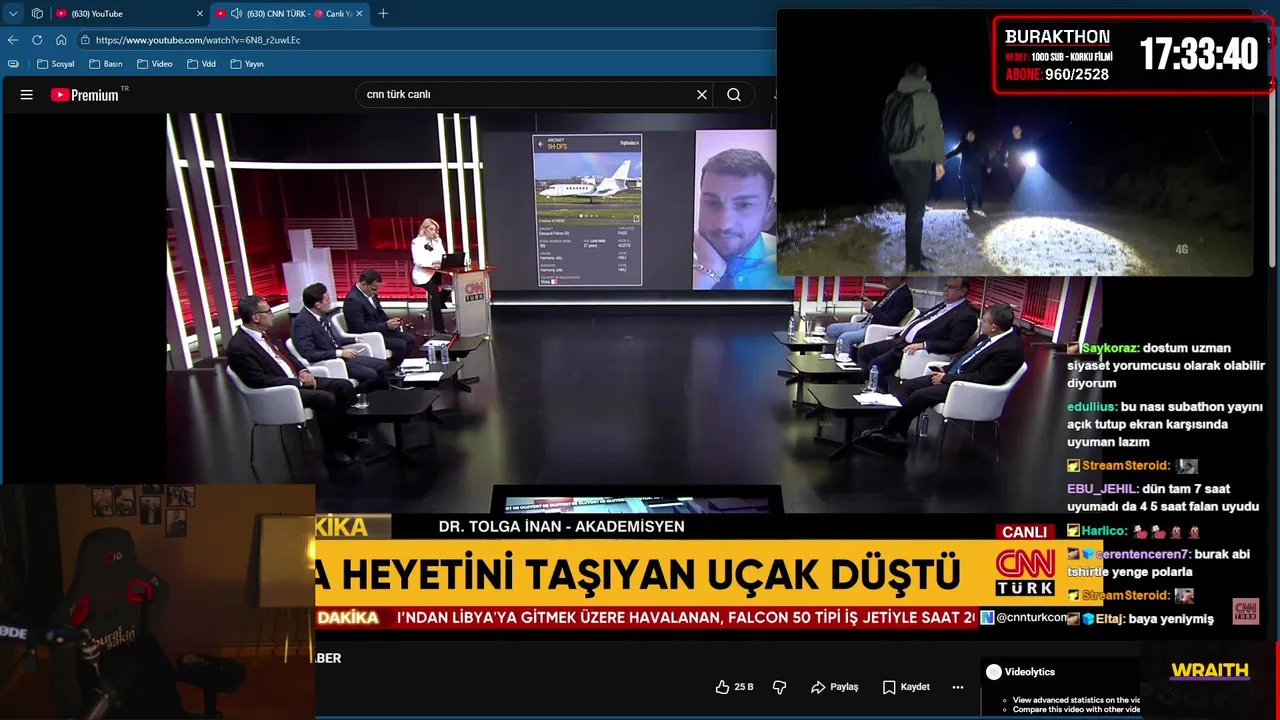Click 'DR. TOLGA İNAN - AKADEMİSYEN' caption
This screenshot has height=720, width=1280.
561,527
